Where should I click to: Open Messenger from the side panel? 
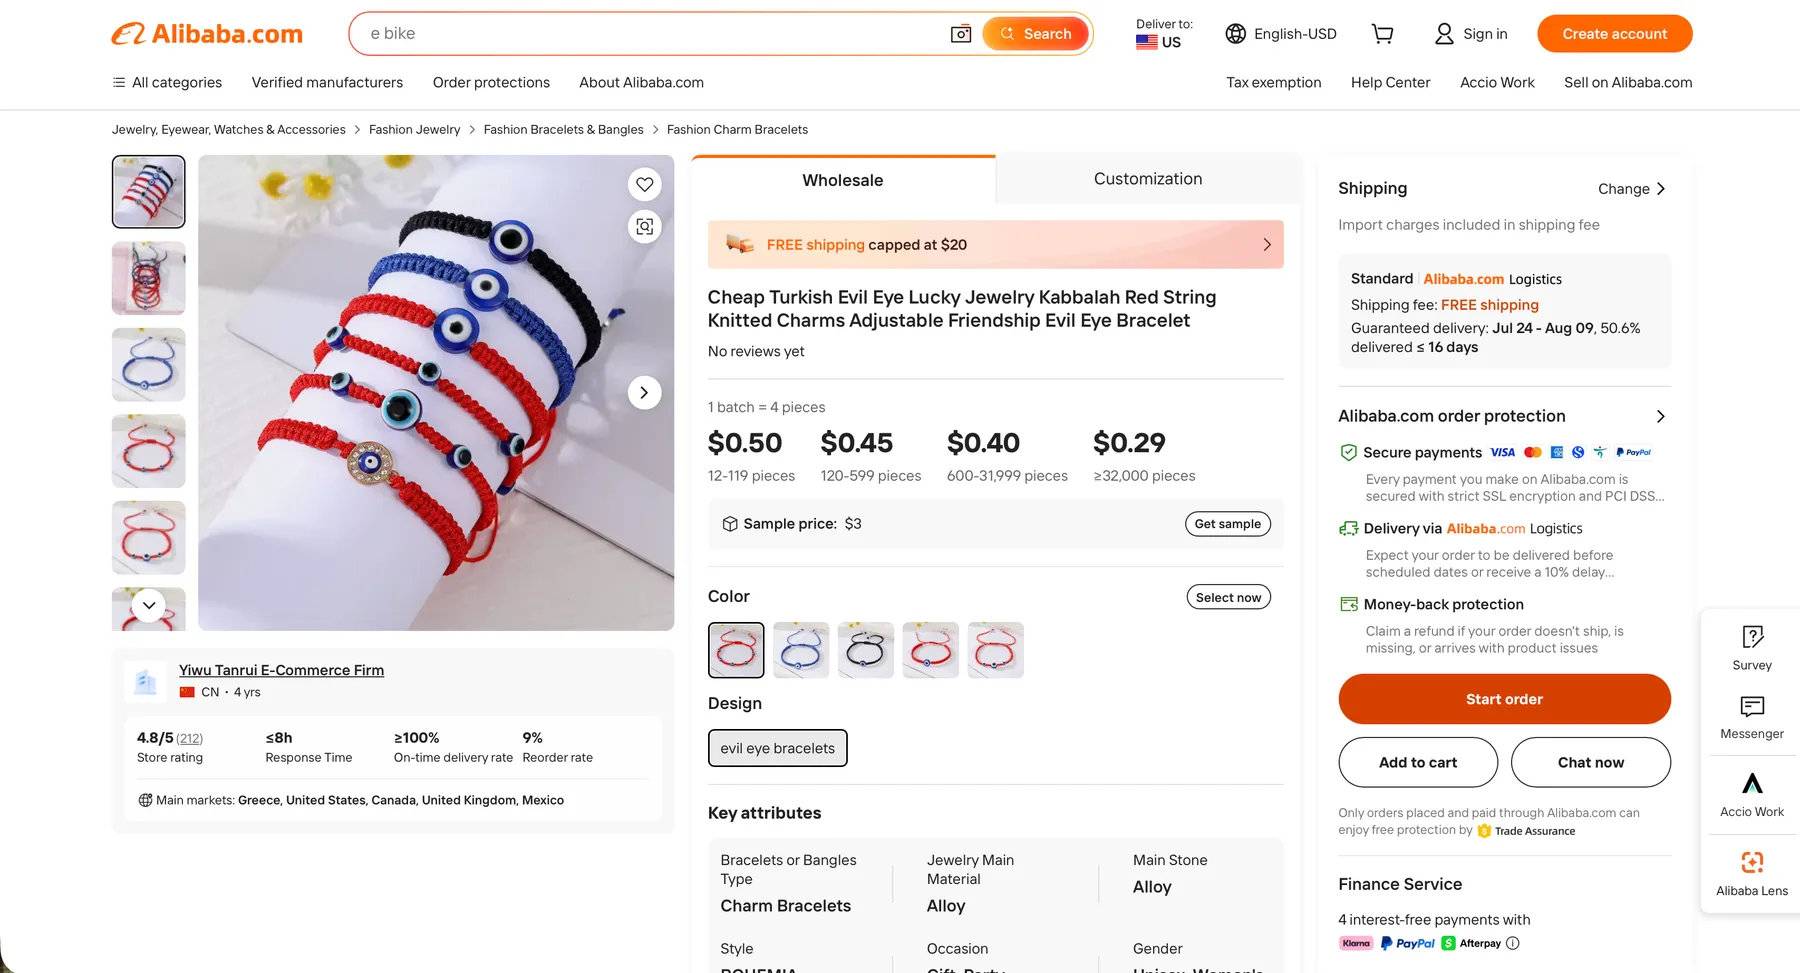tap(1752, 717)
